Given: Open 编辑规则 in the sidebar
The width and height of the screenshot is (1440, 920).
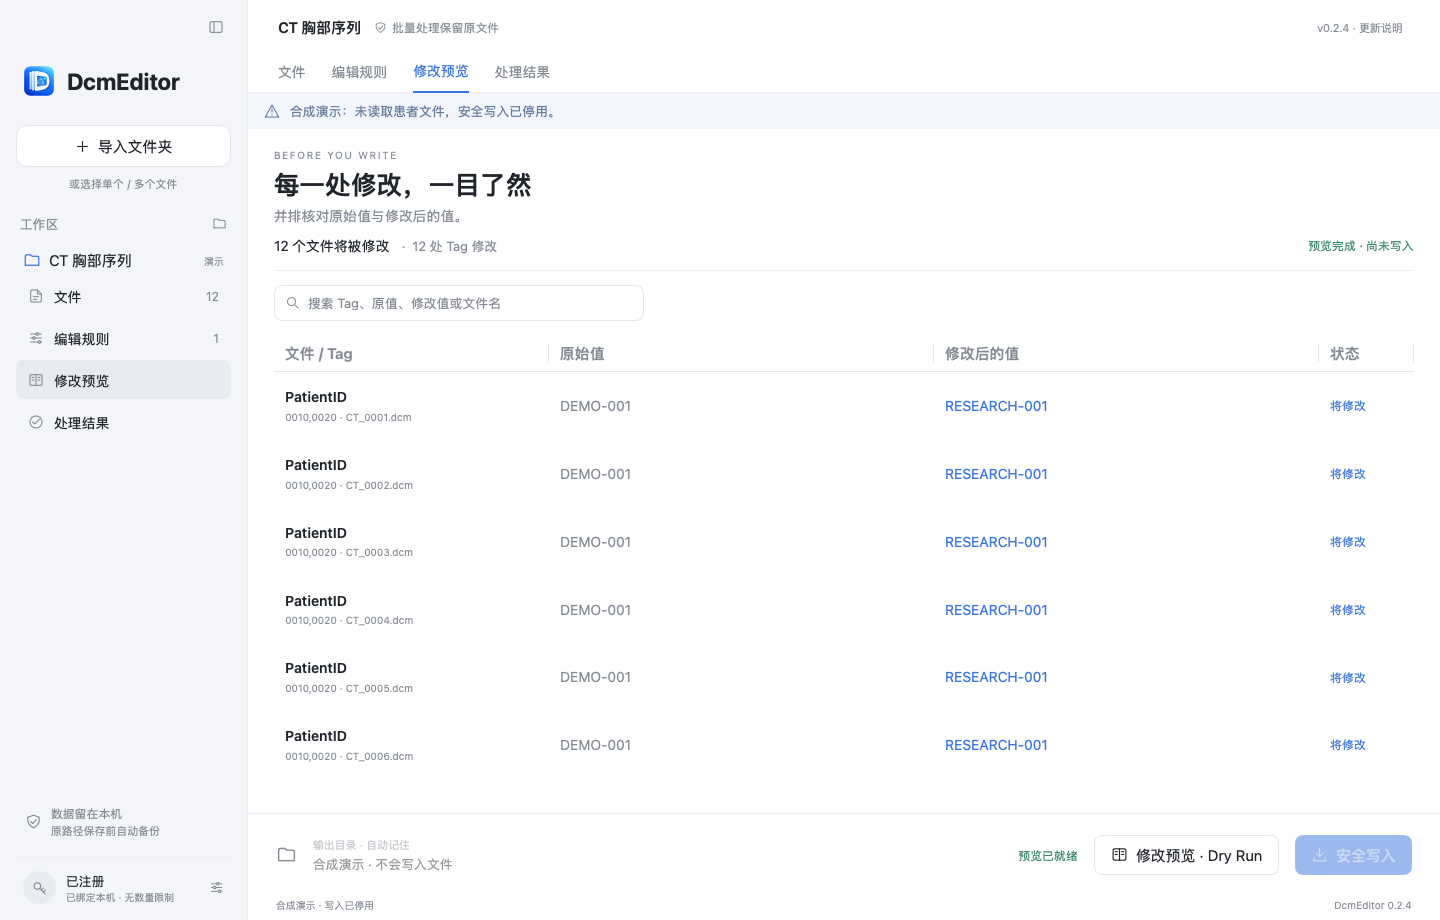Looking at the screenshot, I should [124, 339].
